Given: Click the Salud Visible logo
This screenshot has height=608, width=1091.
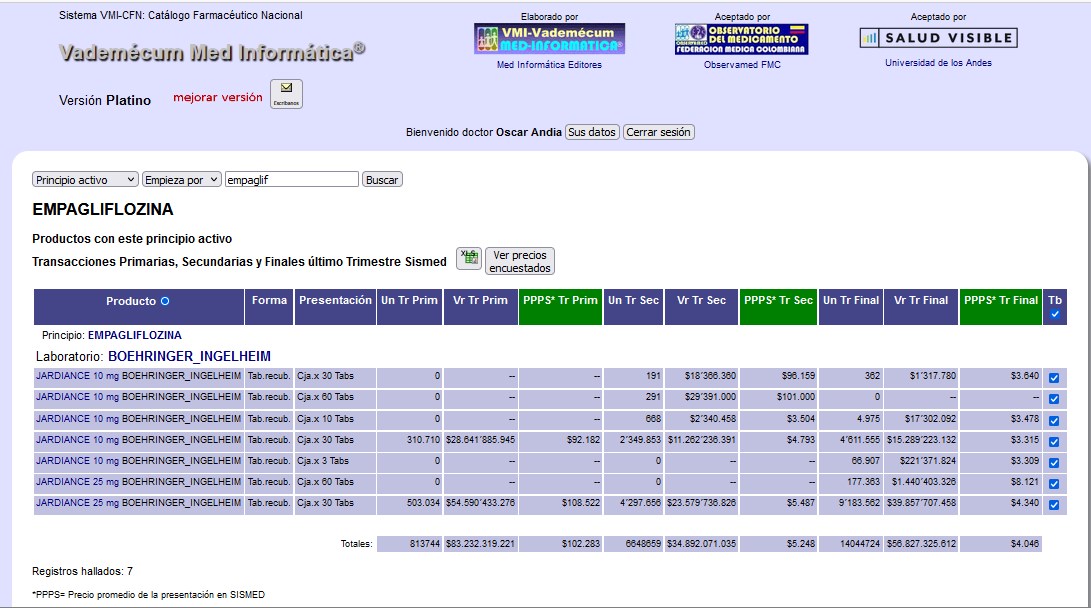Looking at the screenshot, I should 939,38.
